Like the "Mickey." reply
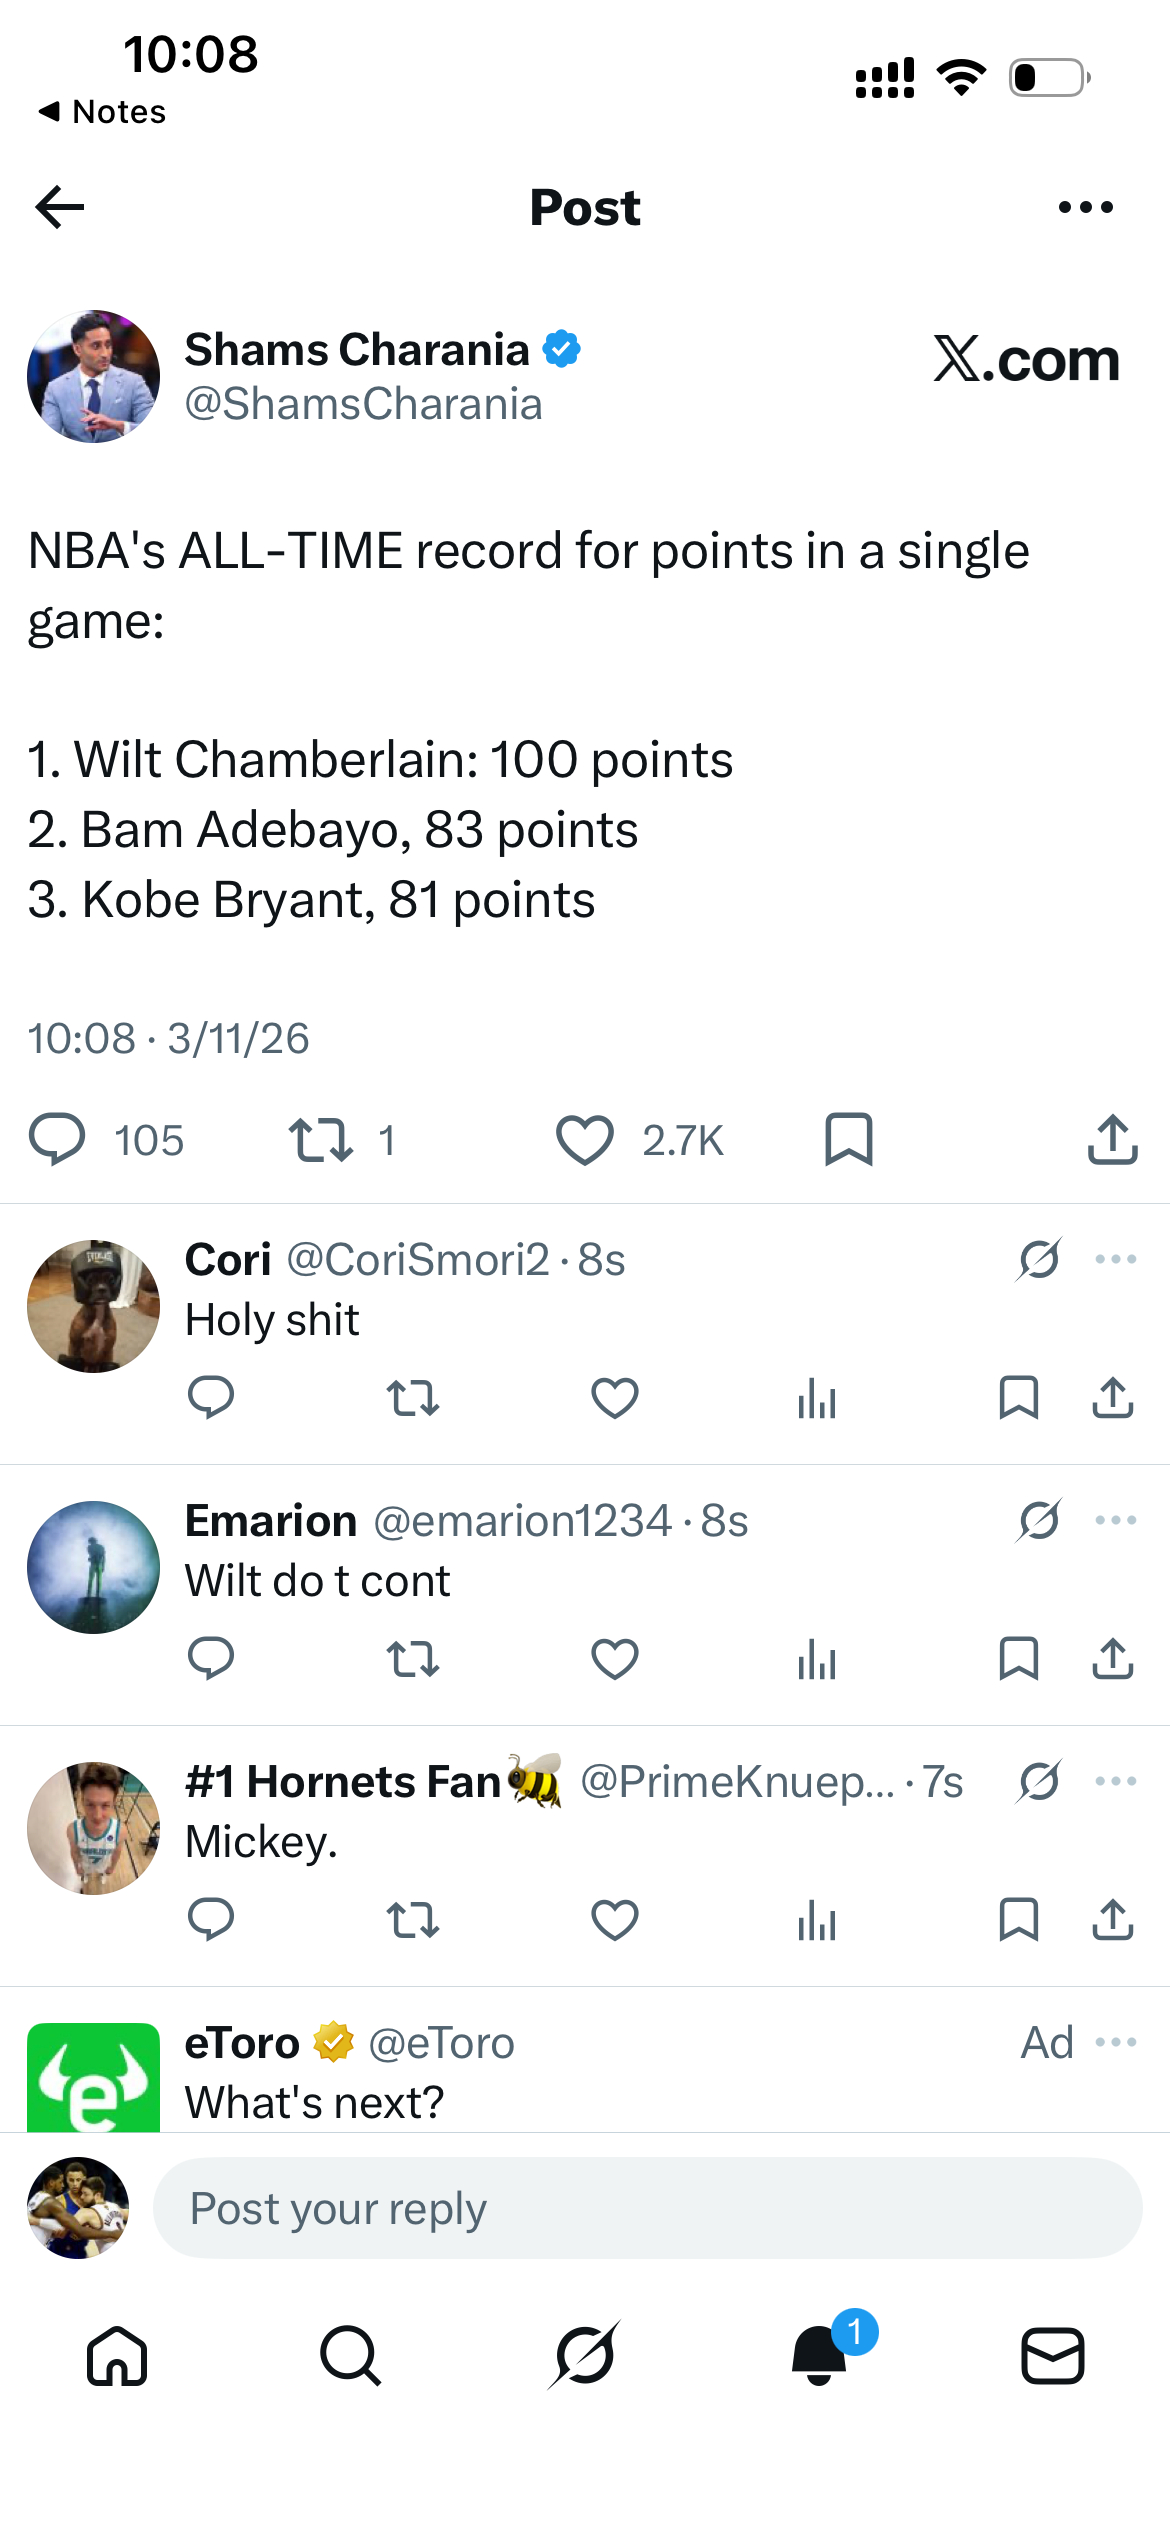Image resolution: width=1170 pixels, height=2532 pixels. pos(615,1920)
